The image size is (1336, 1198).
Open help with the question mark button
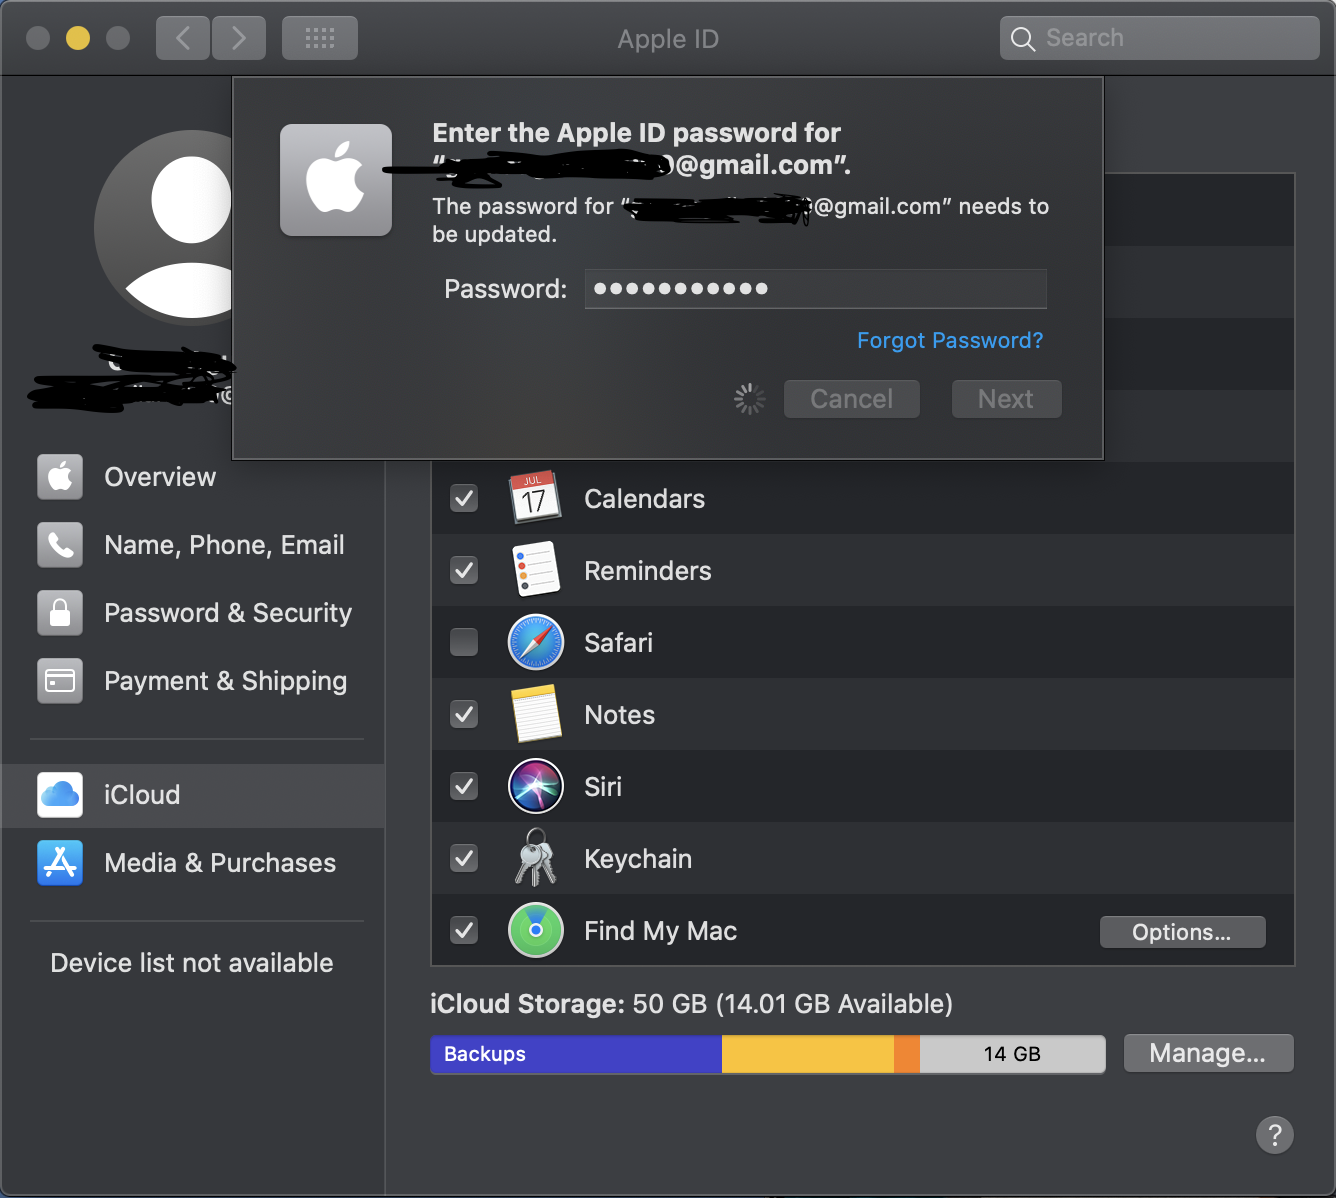coord(1275,1135)
